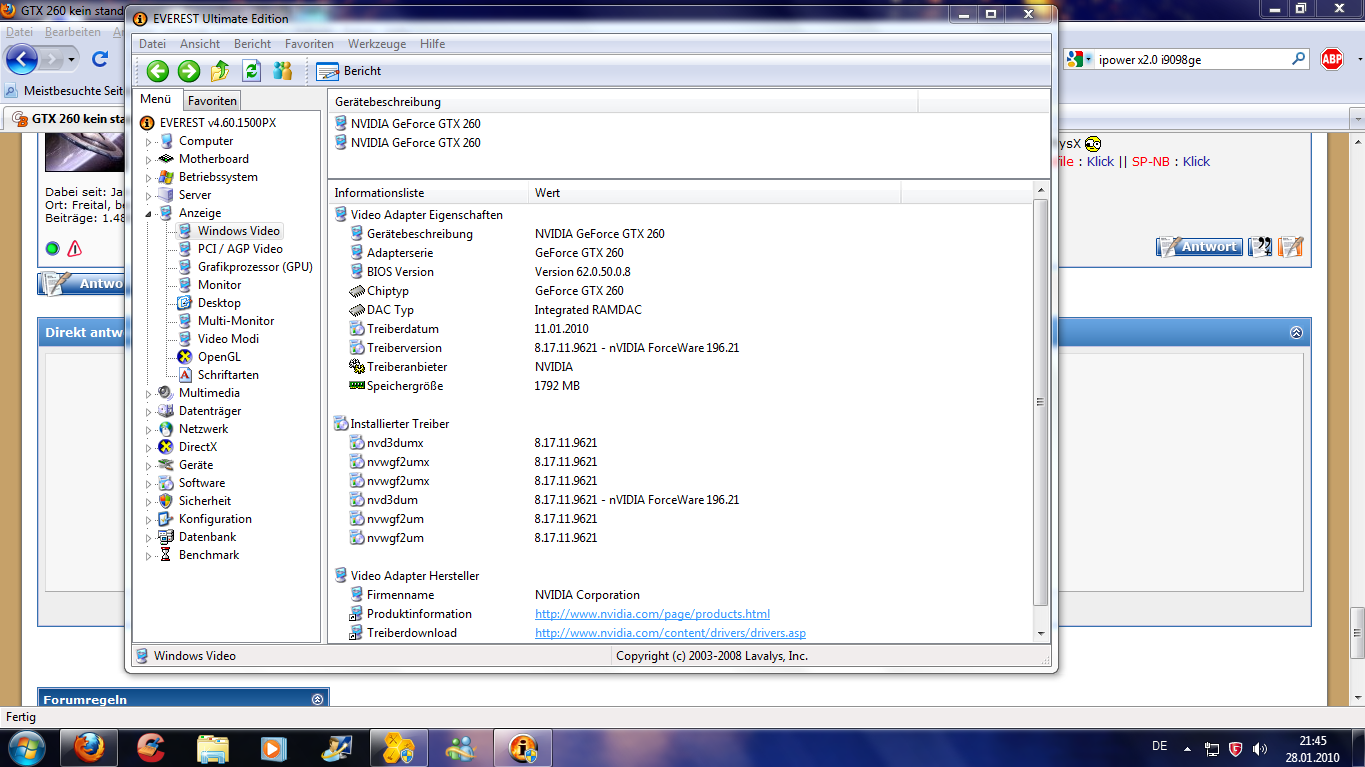Image resolution: width=1365 pixels, height=767 pixels.
Task: Expand the Motherboard tree node
Action: click(149, 160)
